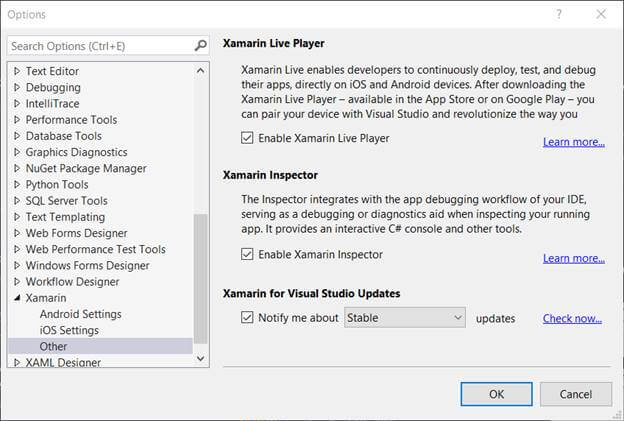Select the XAML Designer label
This screenshot has width=624, height=421.
(x=63, y=362)
